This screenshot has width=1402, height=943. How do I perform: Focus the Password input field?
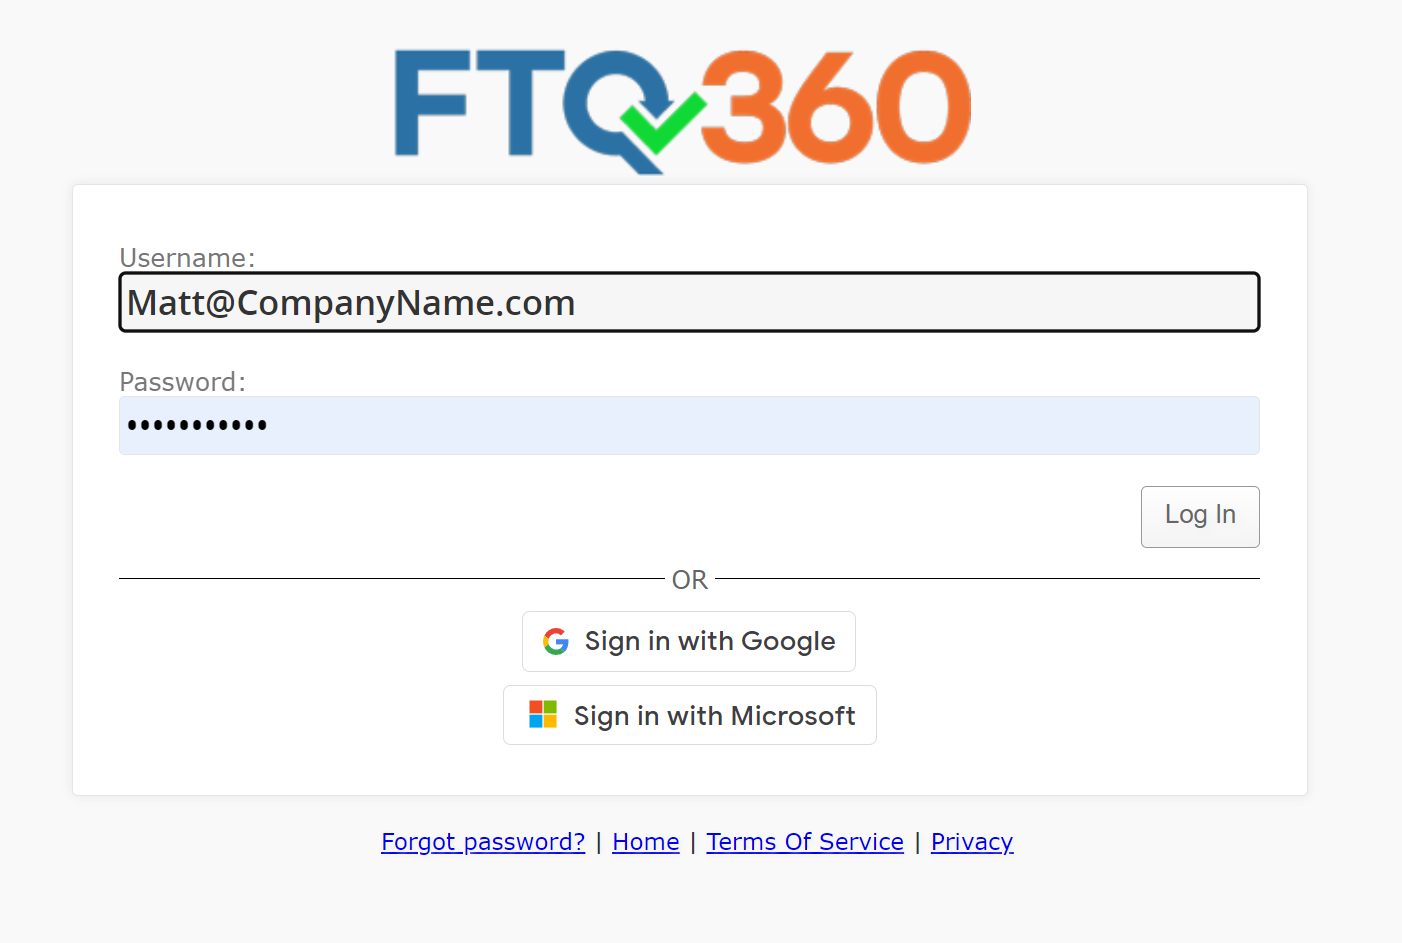coord(689,425)
